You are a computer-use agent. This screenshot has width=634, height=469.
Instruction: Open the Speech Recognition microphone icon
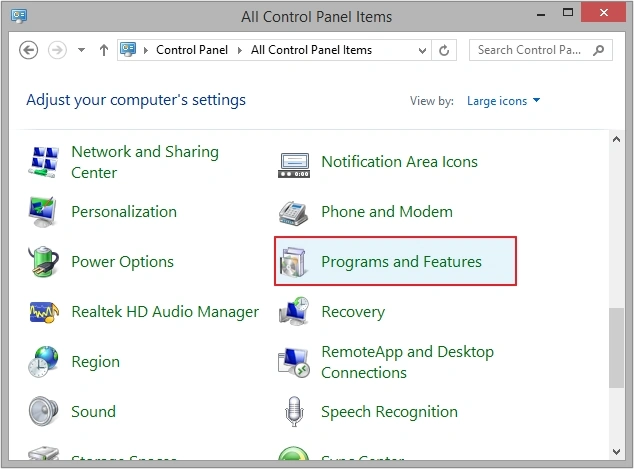tap(294, 412)
